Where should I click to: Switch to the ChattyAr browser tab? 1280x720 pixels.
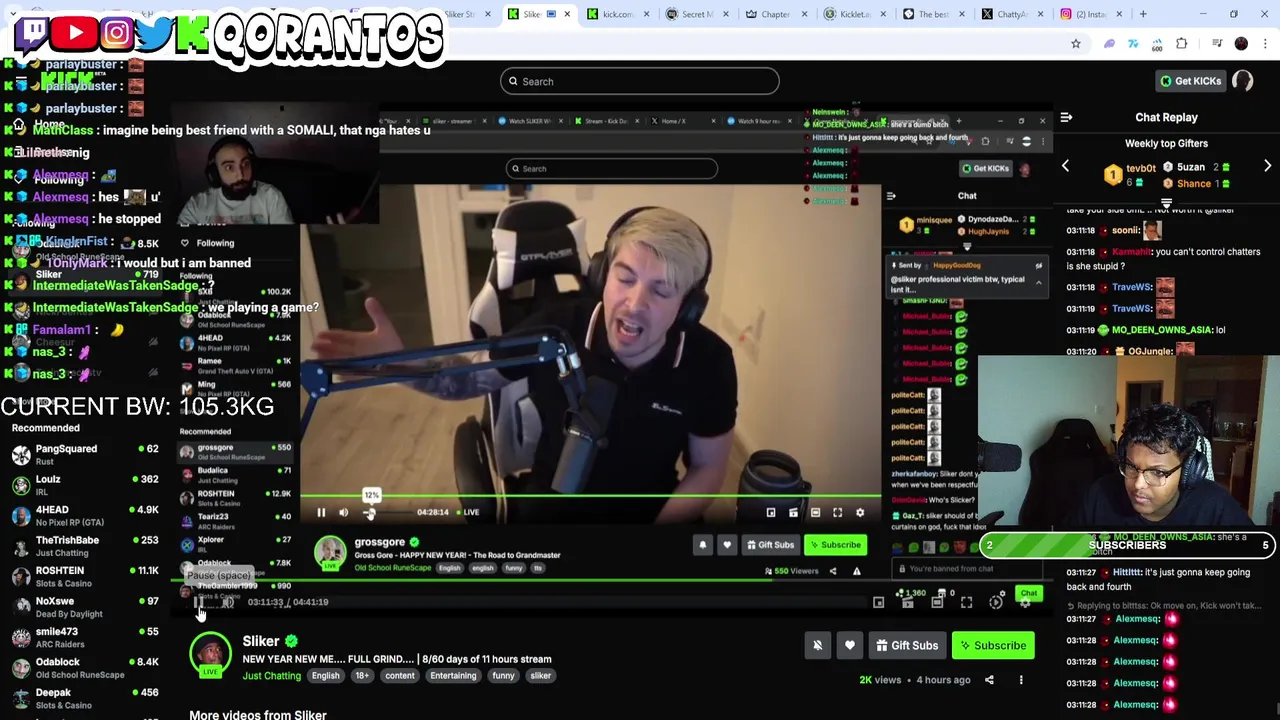coord(1012,14)
